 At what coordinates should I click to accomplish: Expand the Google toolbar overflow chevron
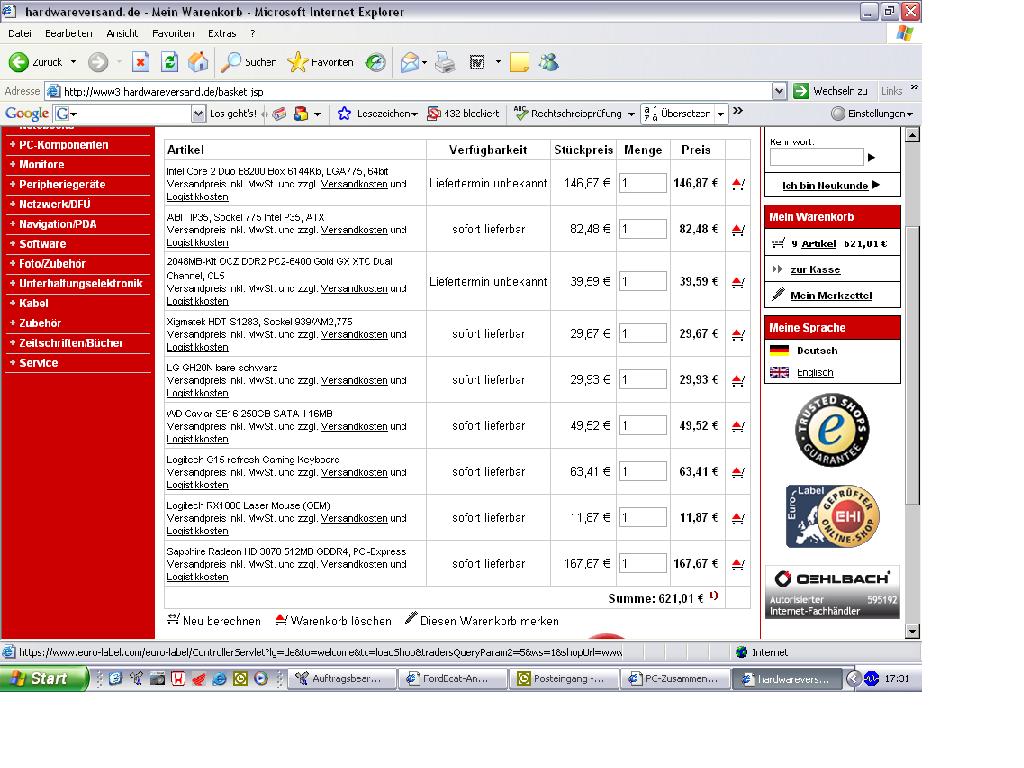point(738,111)
